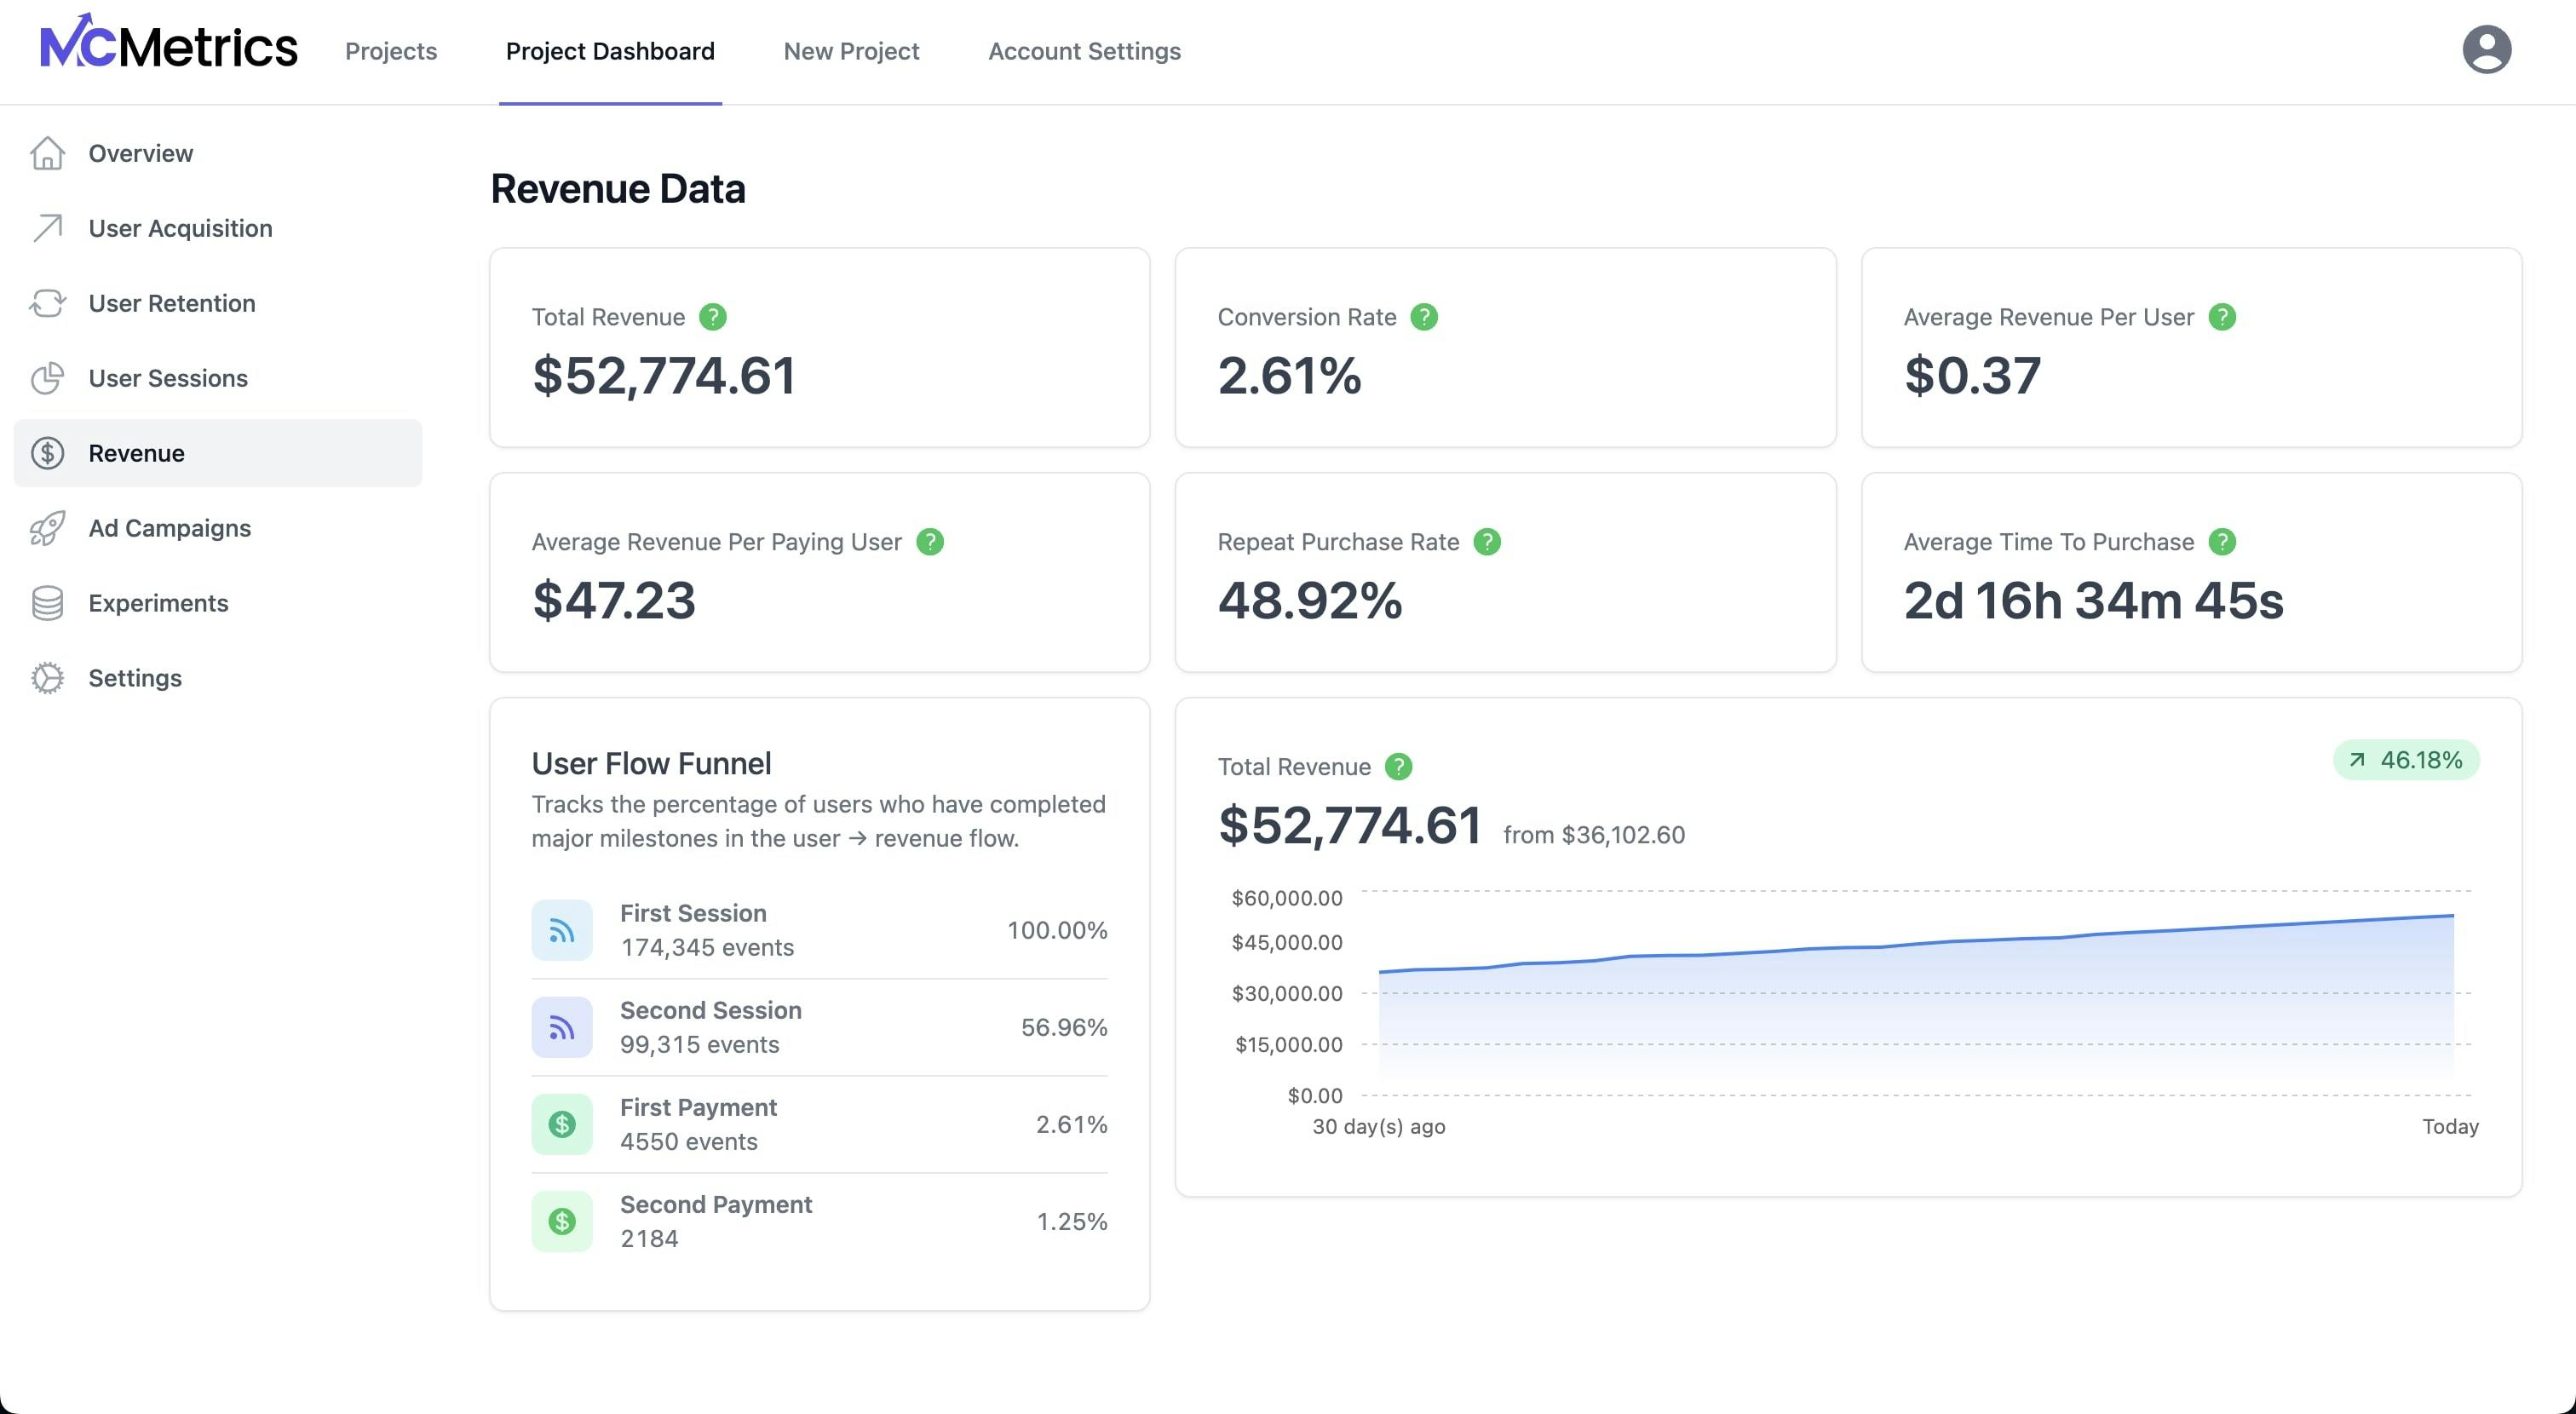The image size is (2576, 1414).
Task: Click the 48.92% repeat purchase value
Action: pos(1310,601)
